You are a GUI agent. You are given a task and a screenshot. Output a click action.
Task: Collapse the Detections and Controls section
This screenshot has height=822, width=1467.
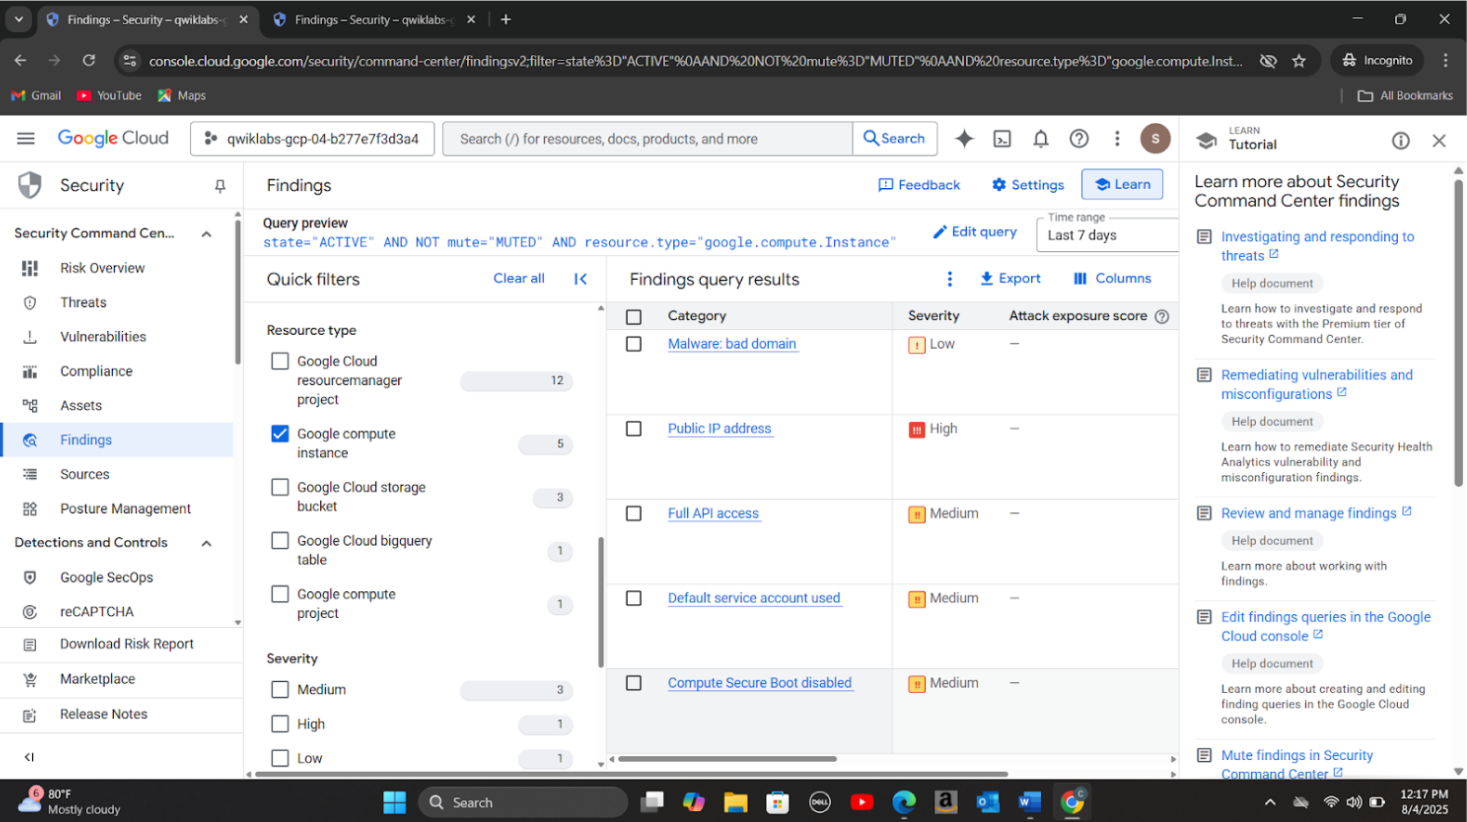[x=207, y=543]
